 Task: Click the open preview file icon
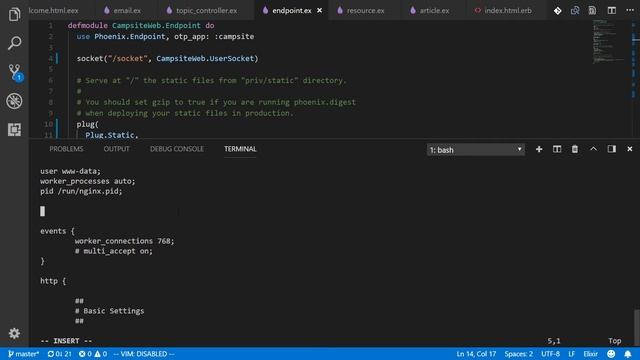pyautogui.click(x=592, y=11)
